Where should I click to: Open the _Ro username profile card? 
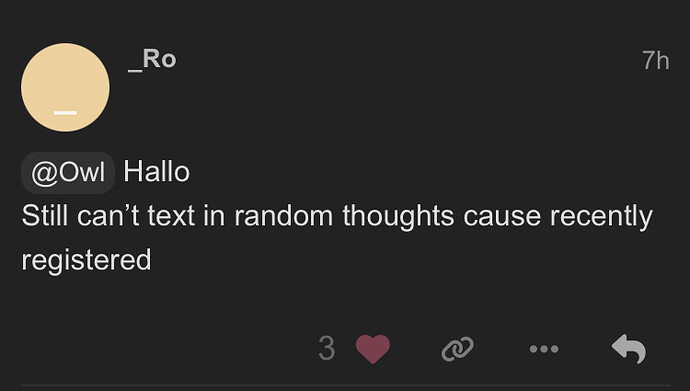152,59
